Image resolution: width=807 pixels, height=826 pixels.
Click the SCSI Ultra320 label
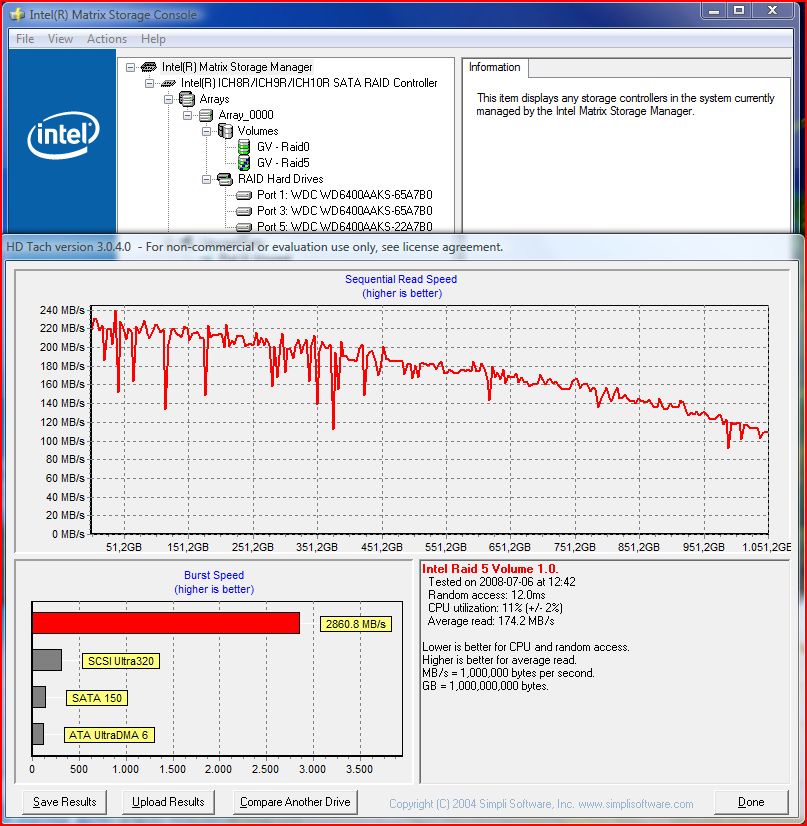(x=121, y=661)
